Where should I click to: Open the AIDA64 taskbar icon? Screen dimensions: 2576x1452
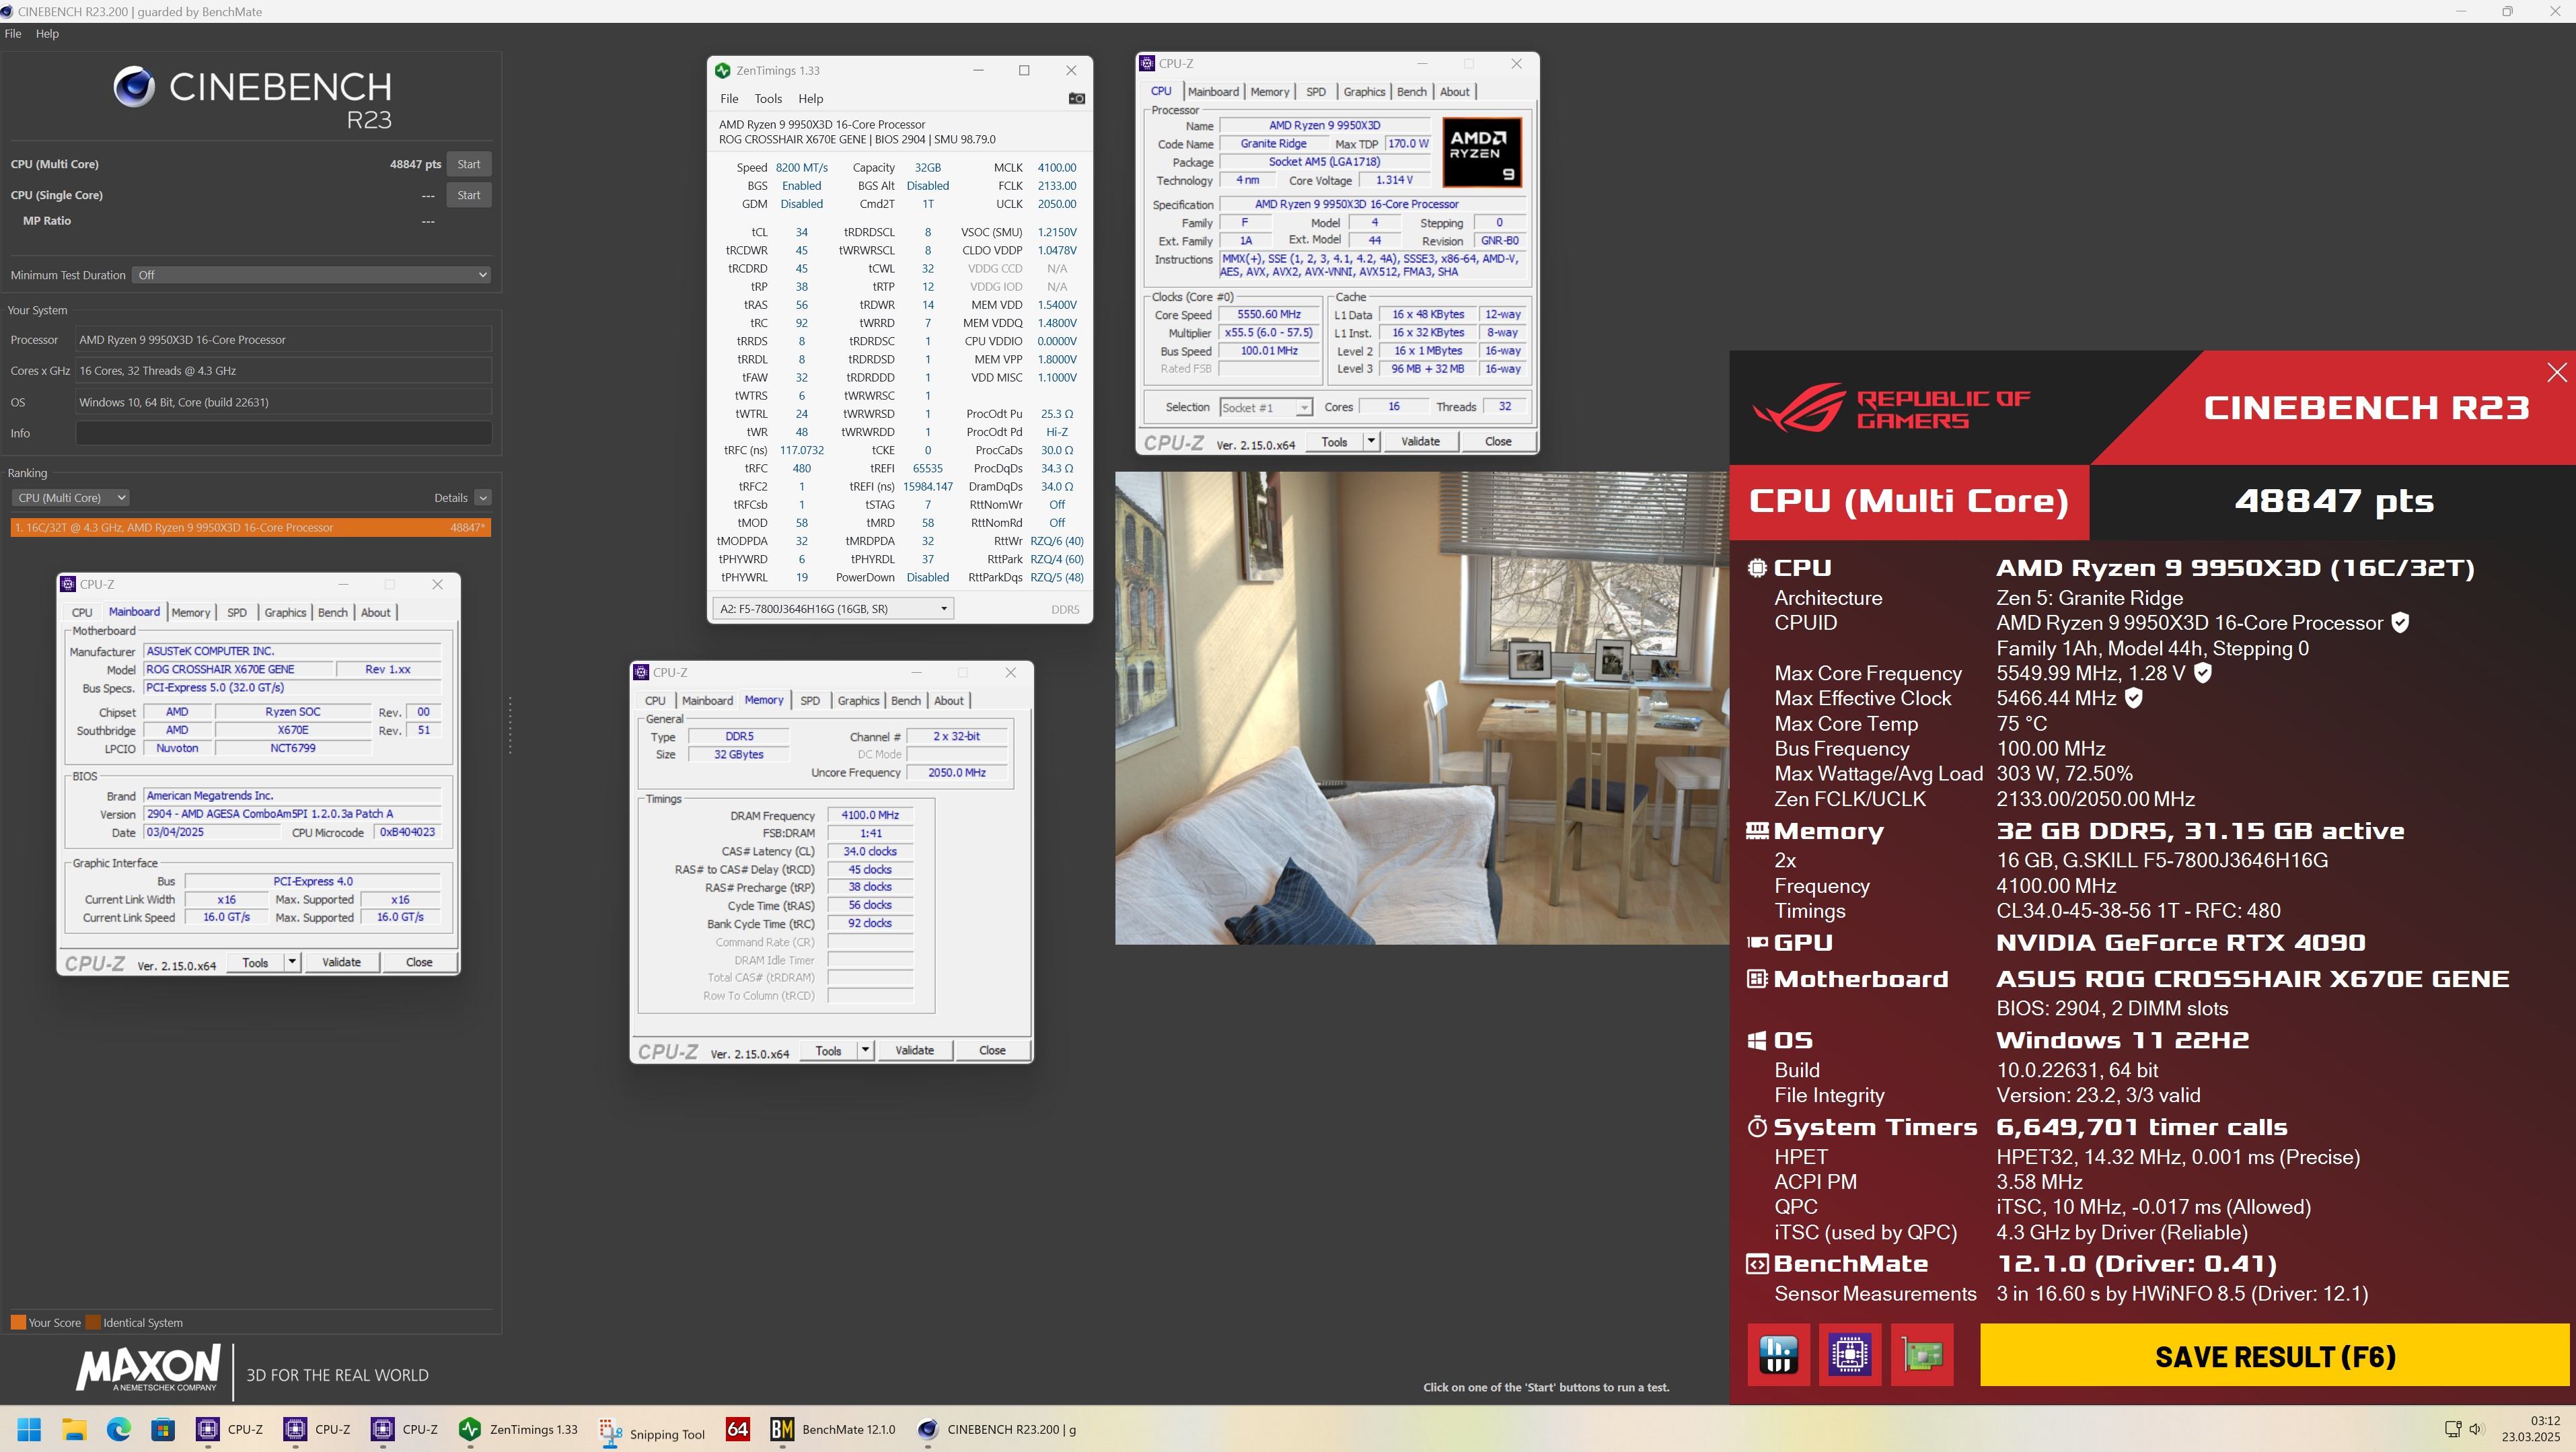(x=737, y=1430)
